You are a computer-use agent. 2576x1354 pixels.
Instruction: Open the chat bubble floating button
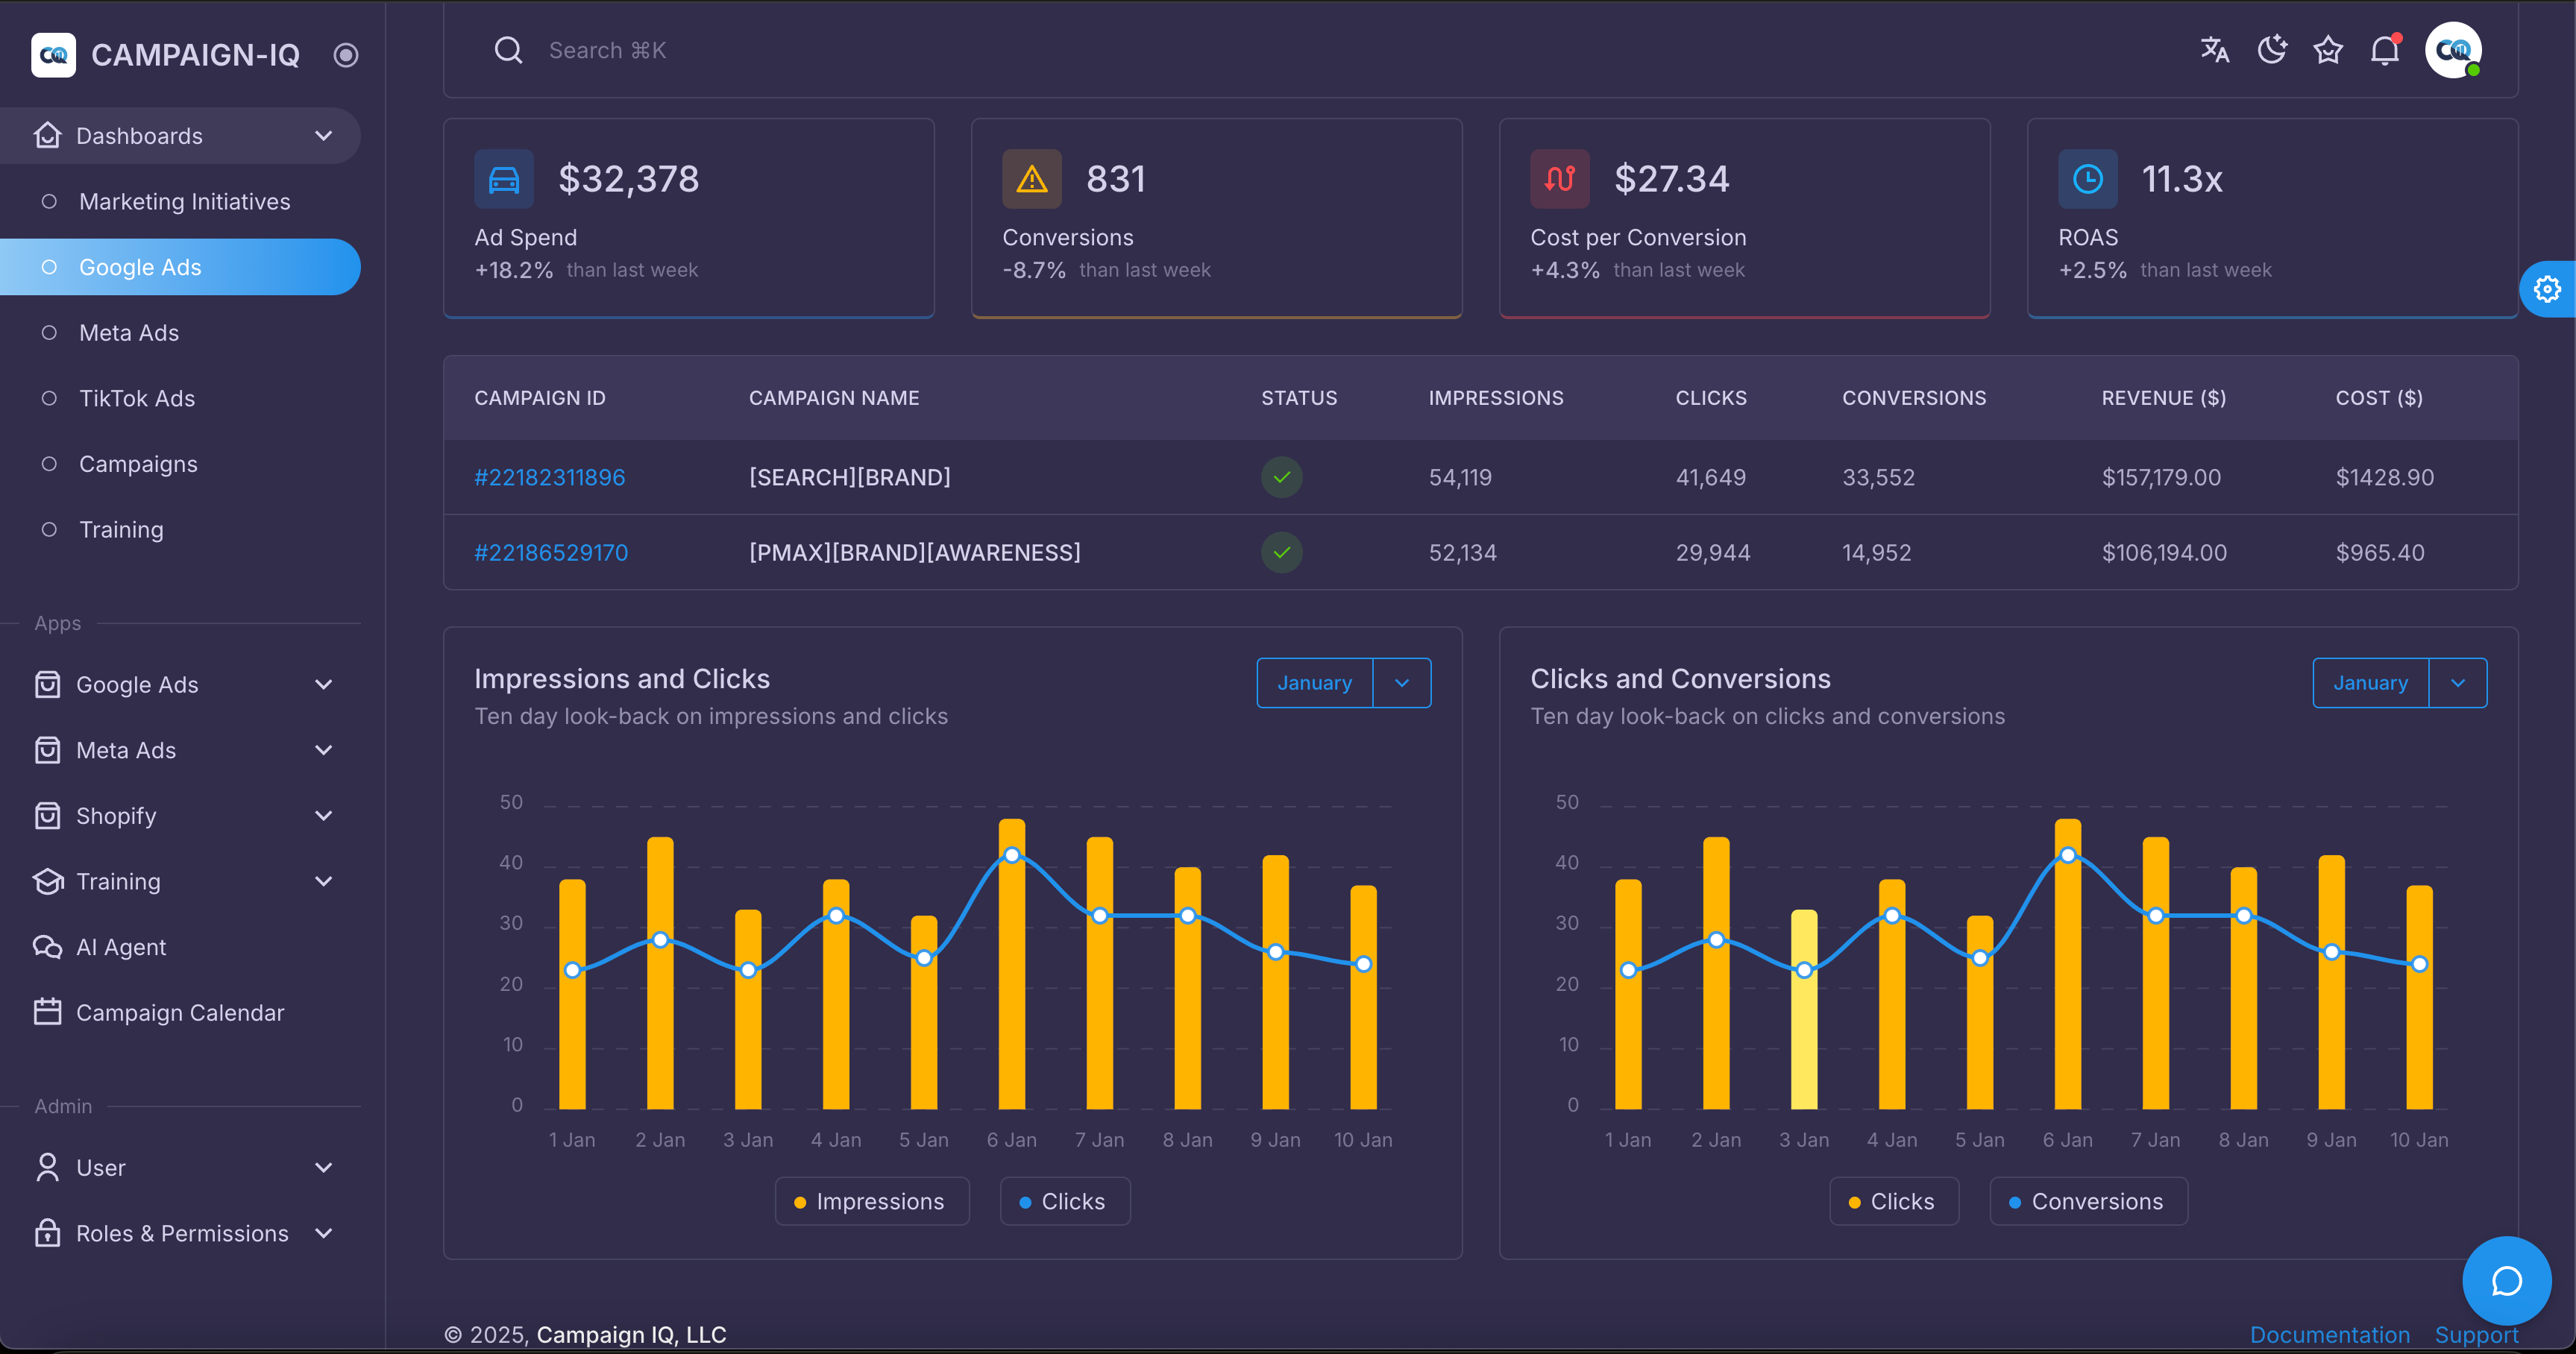click(x=2506, y=1281)
